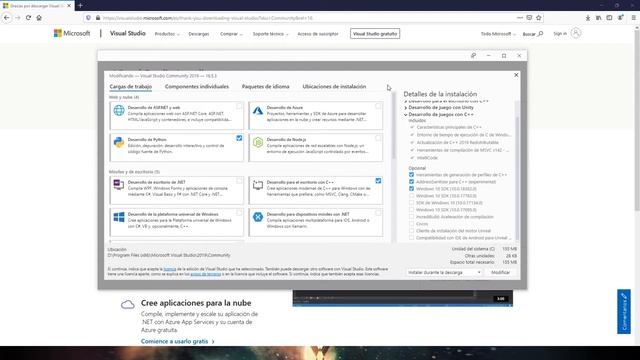Open the Comprar menu dropdown

[x=231, y=34]
